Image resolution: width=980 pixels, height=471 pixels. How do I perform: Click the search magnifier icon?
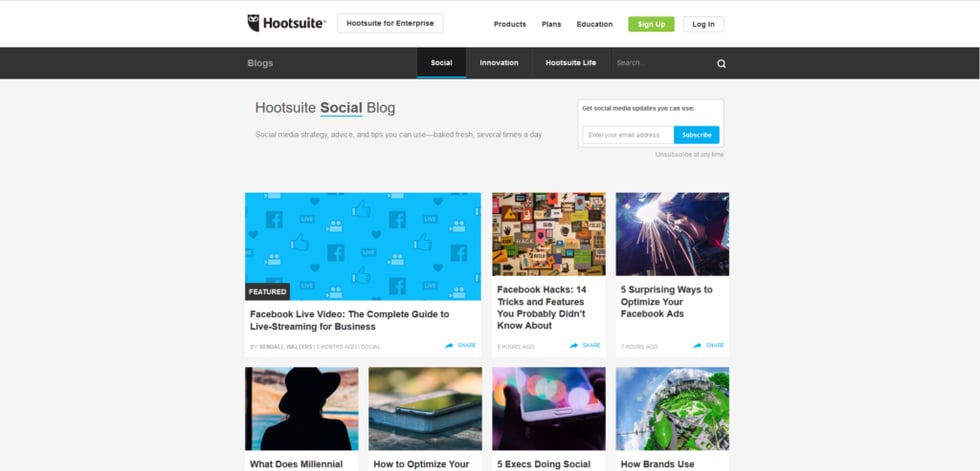pos(721,63)
